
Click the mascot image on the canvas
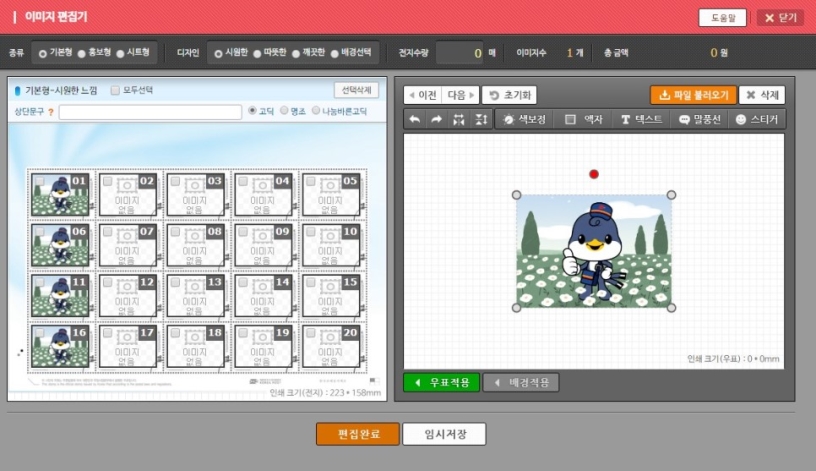[x=594, y=251]
